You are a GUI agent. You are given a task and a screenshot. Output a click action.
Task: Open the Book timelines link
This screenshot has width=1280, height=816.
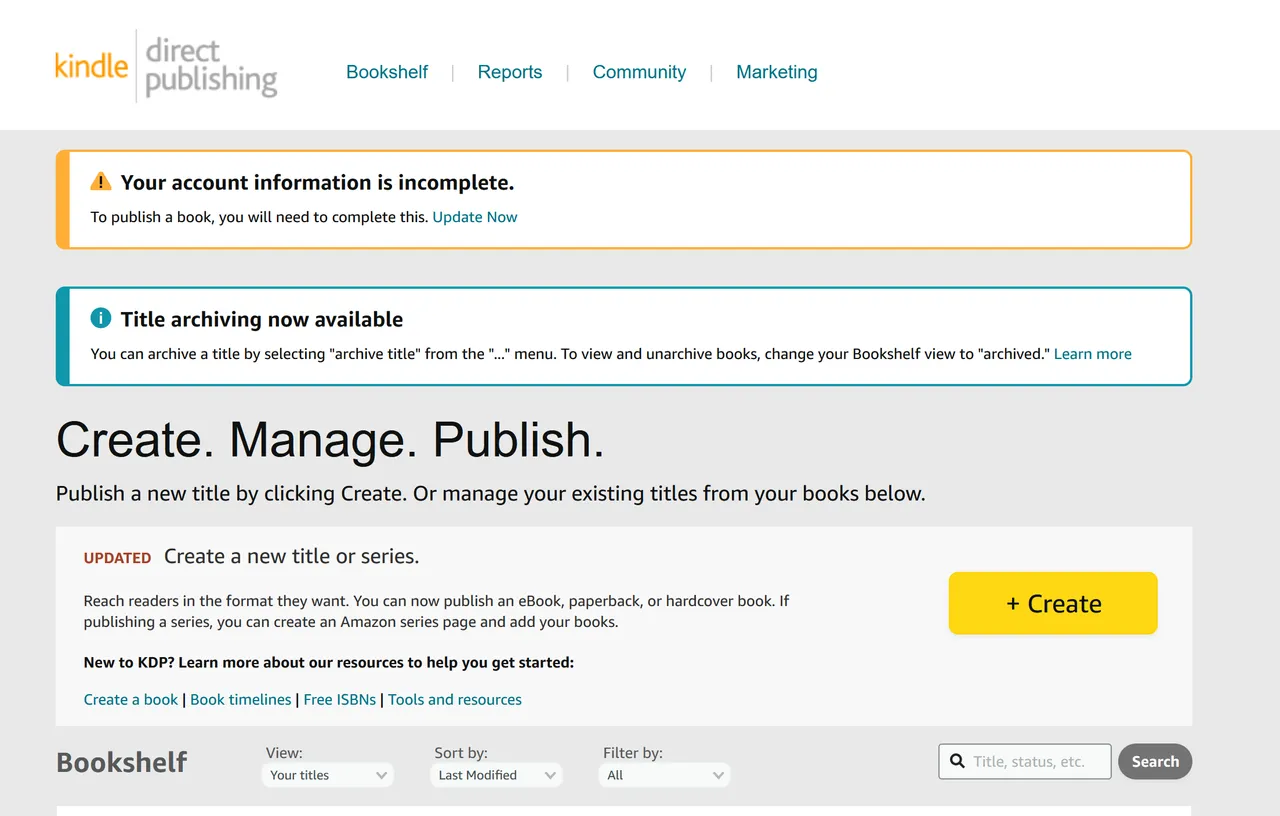tap(241, 700)
